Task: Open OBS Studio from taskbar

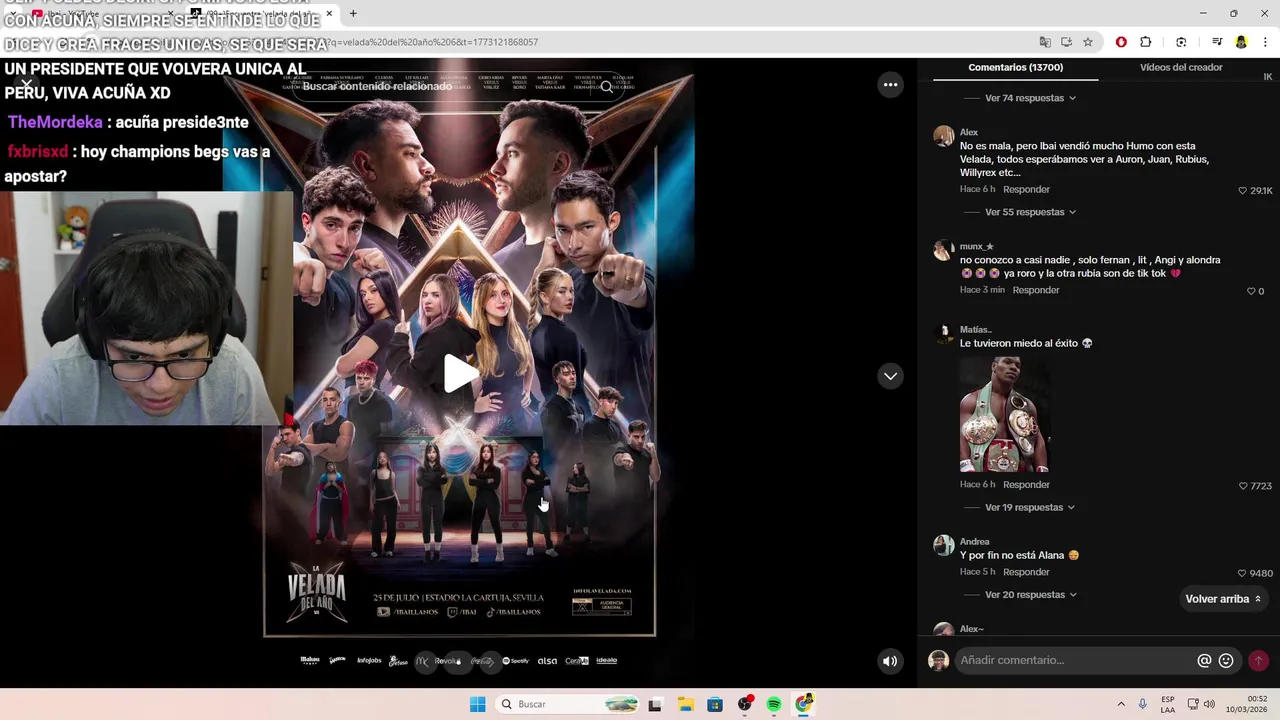Action: pyautogui.click(x=744, y=705)
